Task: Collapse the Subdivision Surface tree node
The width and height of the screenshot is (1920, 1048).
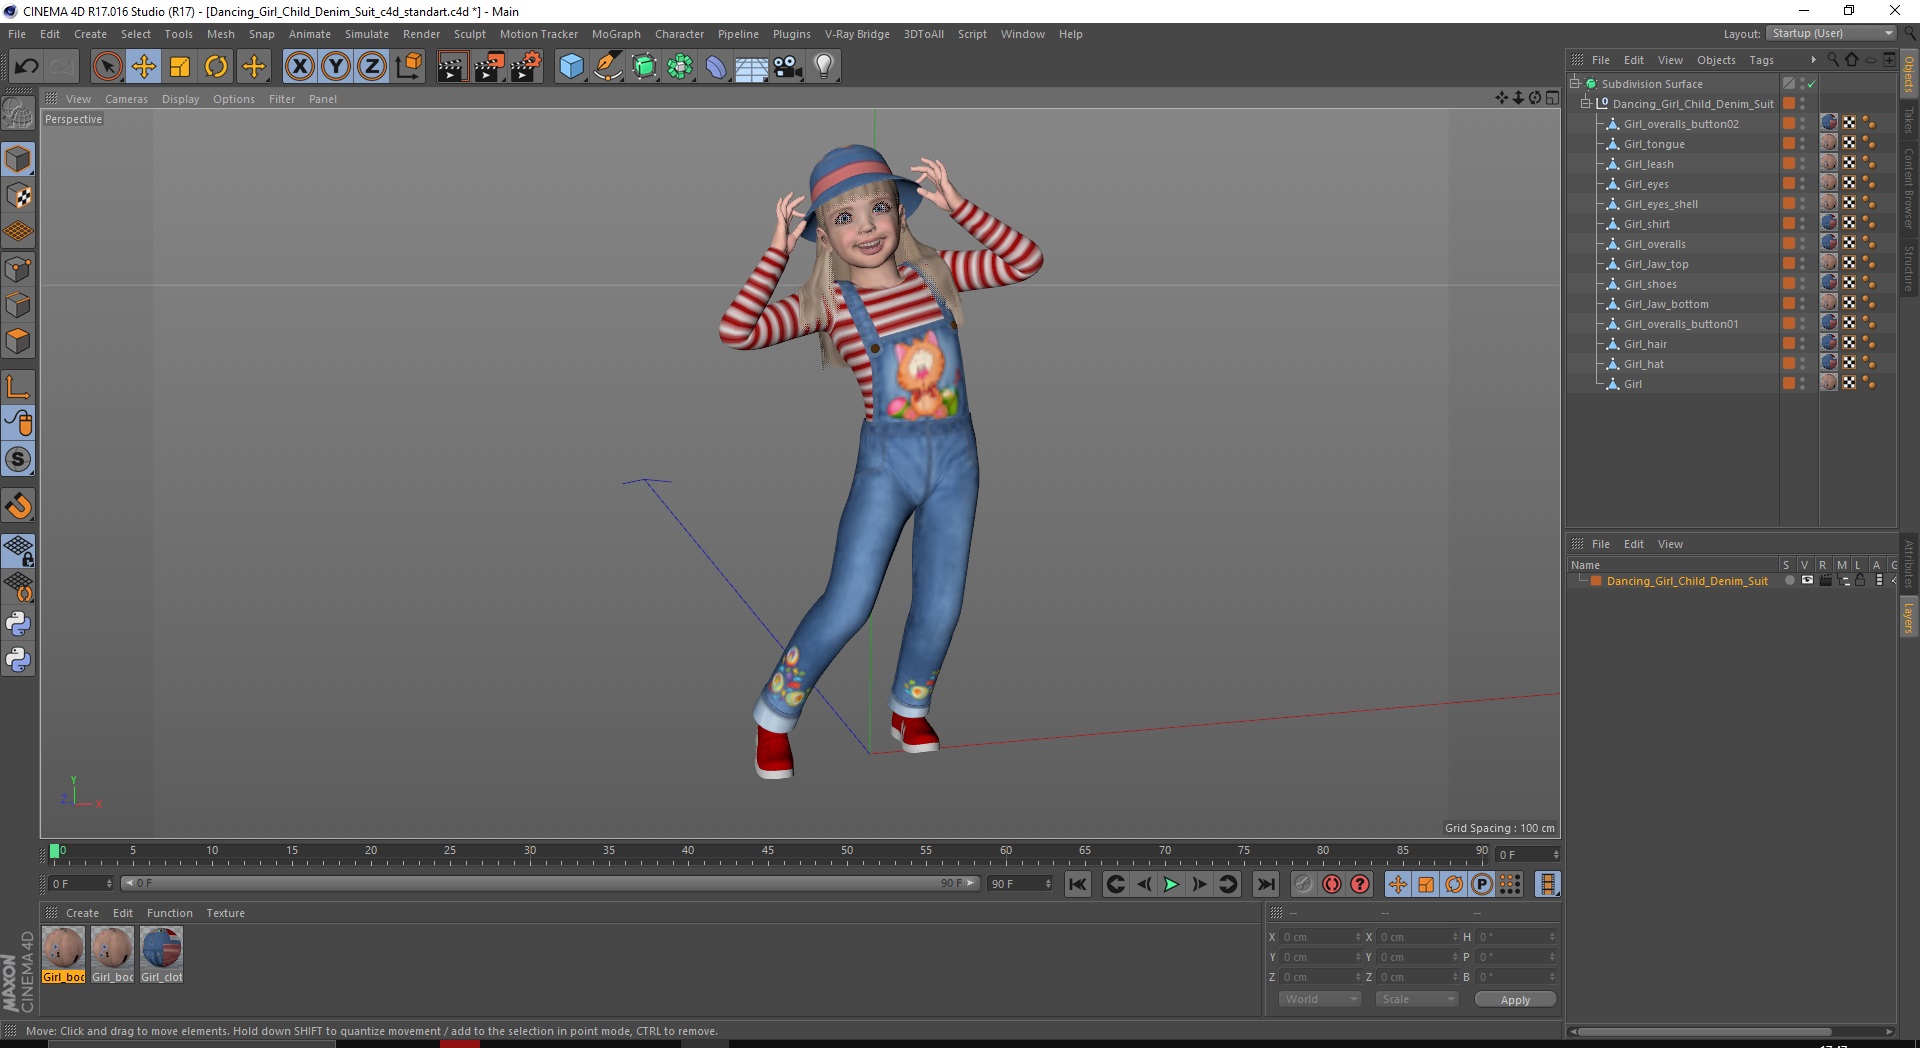Action: (1575, 84)
